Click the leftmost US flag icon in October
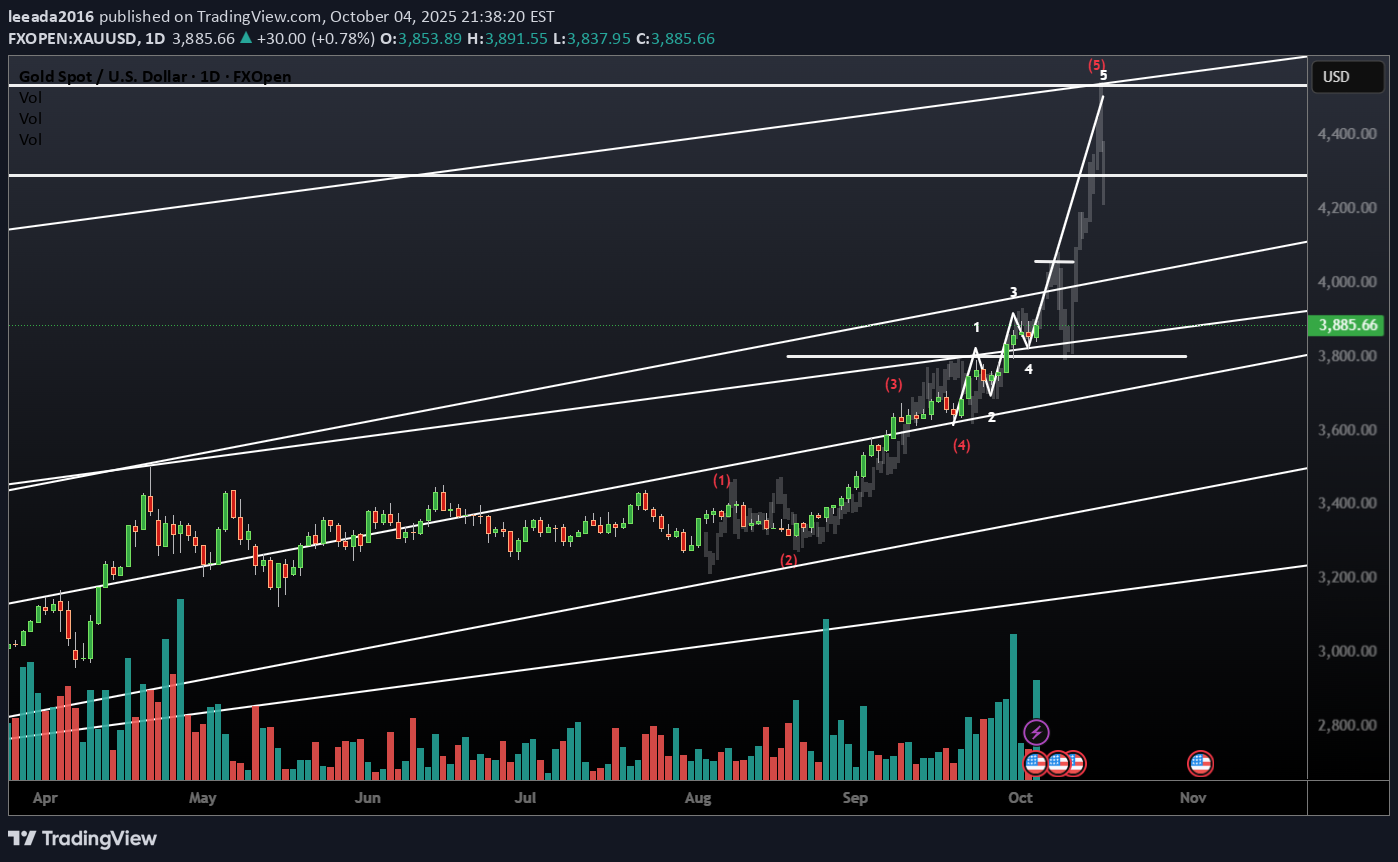 tap(1036, 764)
